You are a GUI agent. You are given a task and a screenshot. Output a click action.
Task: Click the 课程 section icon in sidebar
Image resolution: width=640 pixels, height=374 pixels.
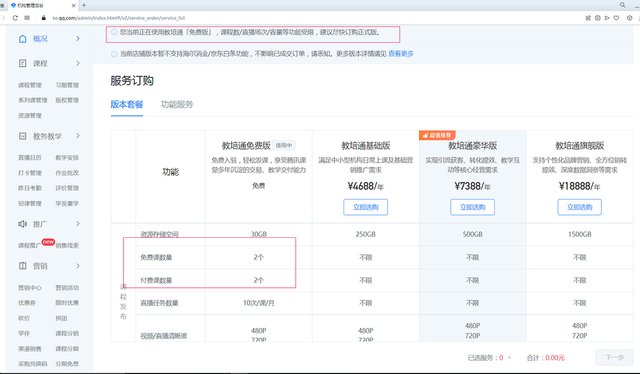[23, 63]
